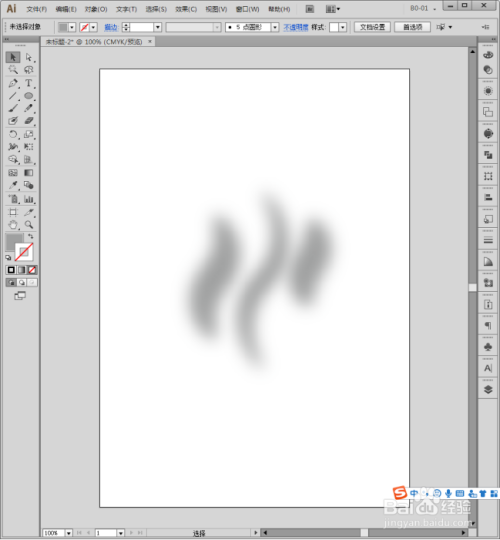
Task: Select the Perspective Grid tool
Action: pyautogui.click(x=29, y=159)
